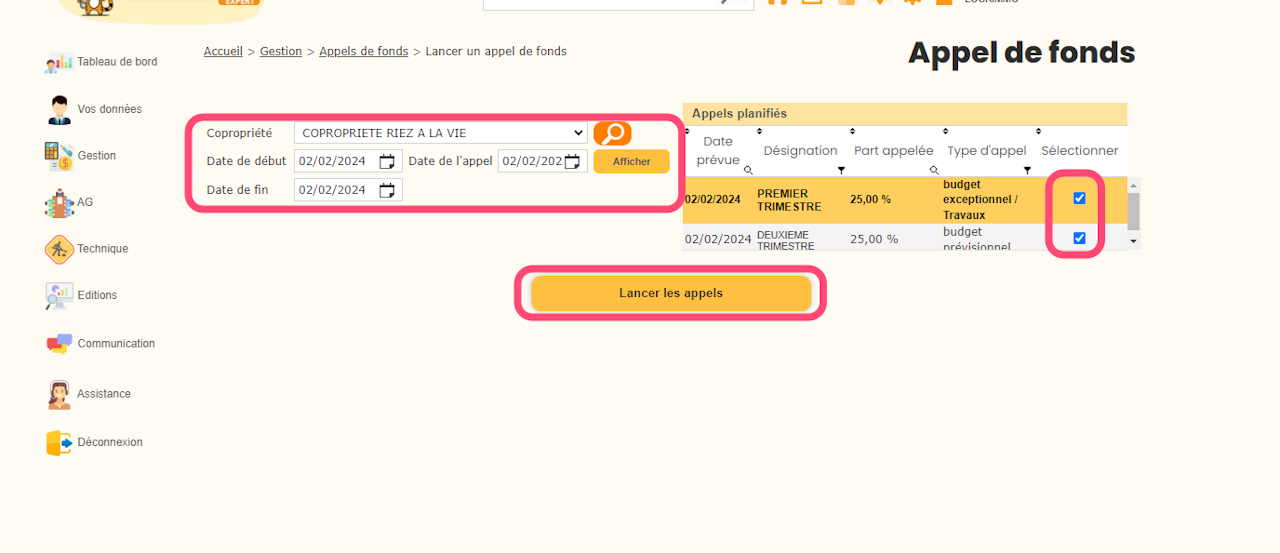Click the orange magnifier search button
The image size is (1280, 553).
(612, 133)
